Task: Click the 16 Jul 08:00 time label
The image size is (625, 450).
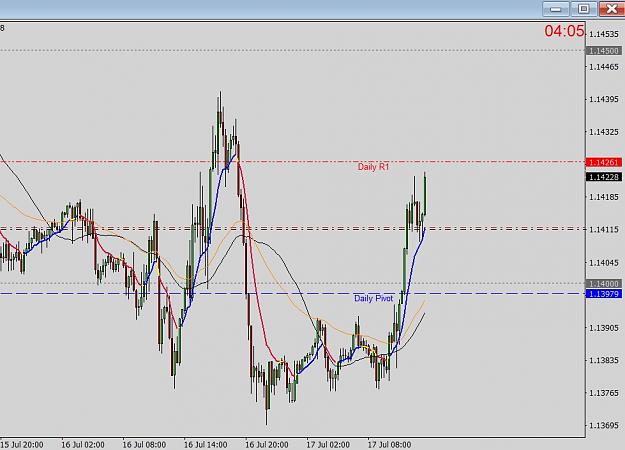Action: coord(144,444)
